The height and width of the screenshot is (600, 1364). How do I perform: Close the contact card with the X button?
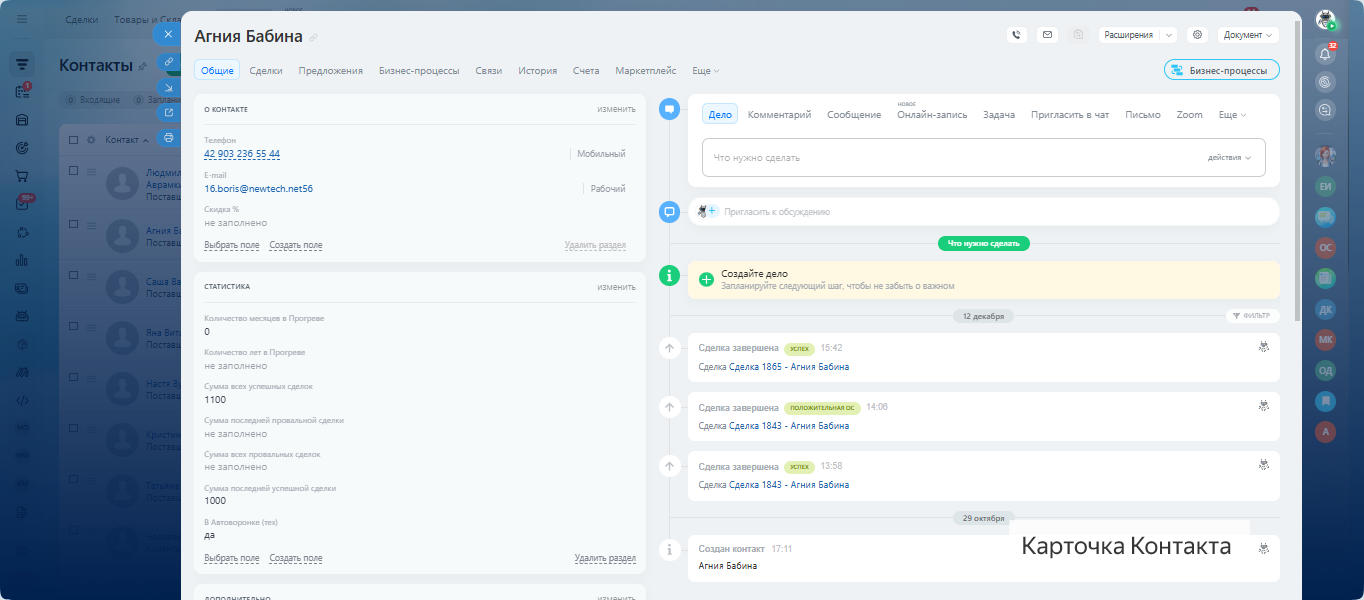(x=168, y=34)
